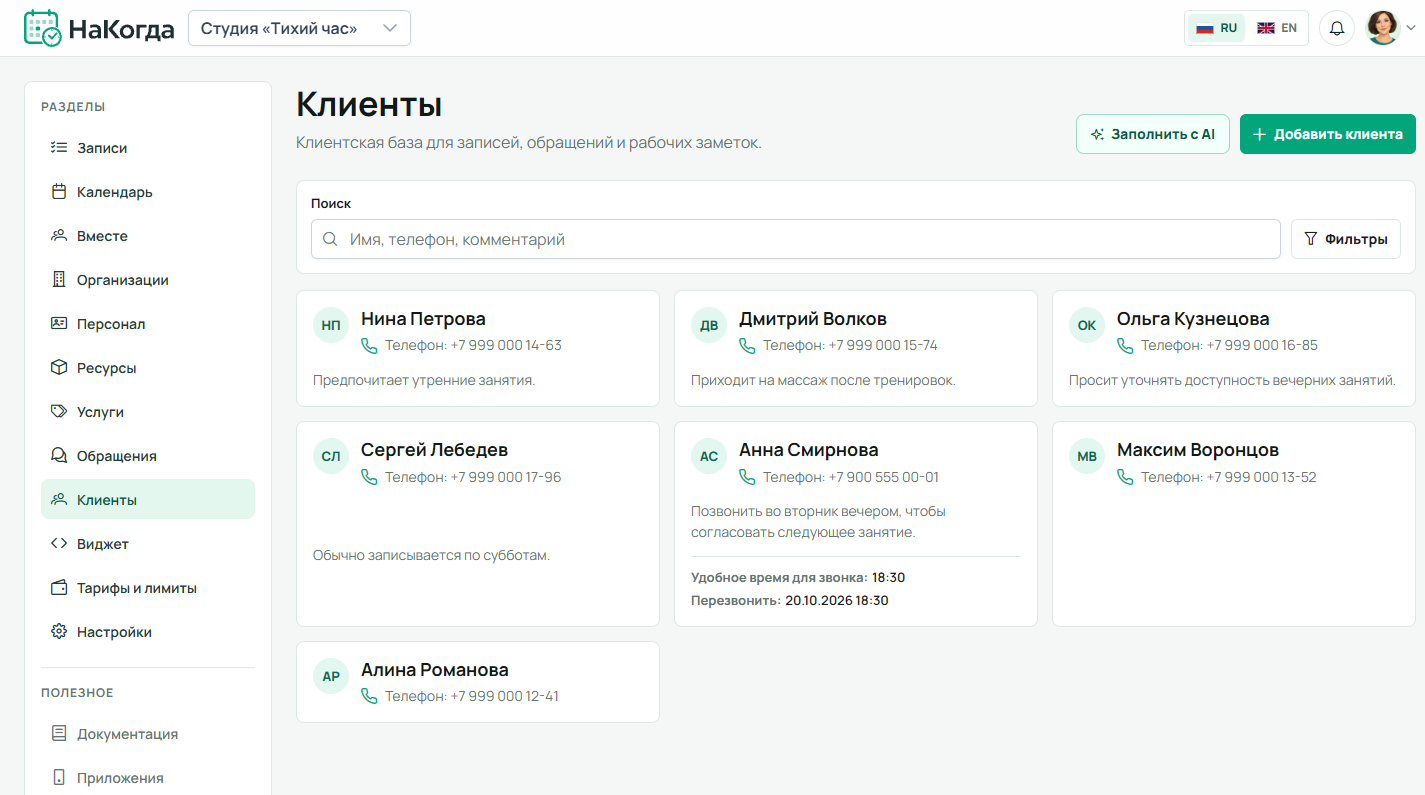This screenshot has height=795, width=1425.
Task: Open the Студия «Тихий час» dropdown
Action: [299, 28]
